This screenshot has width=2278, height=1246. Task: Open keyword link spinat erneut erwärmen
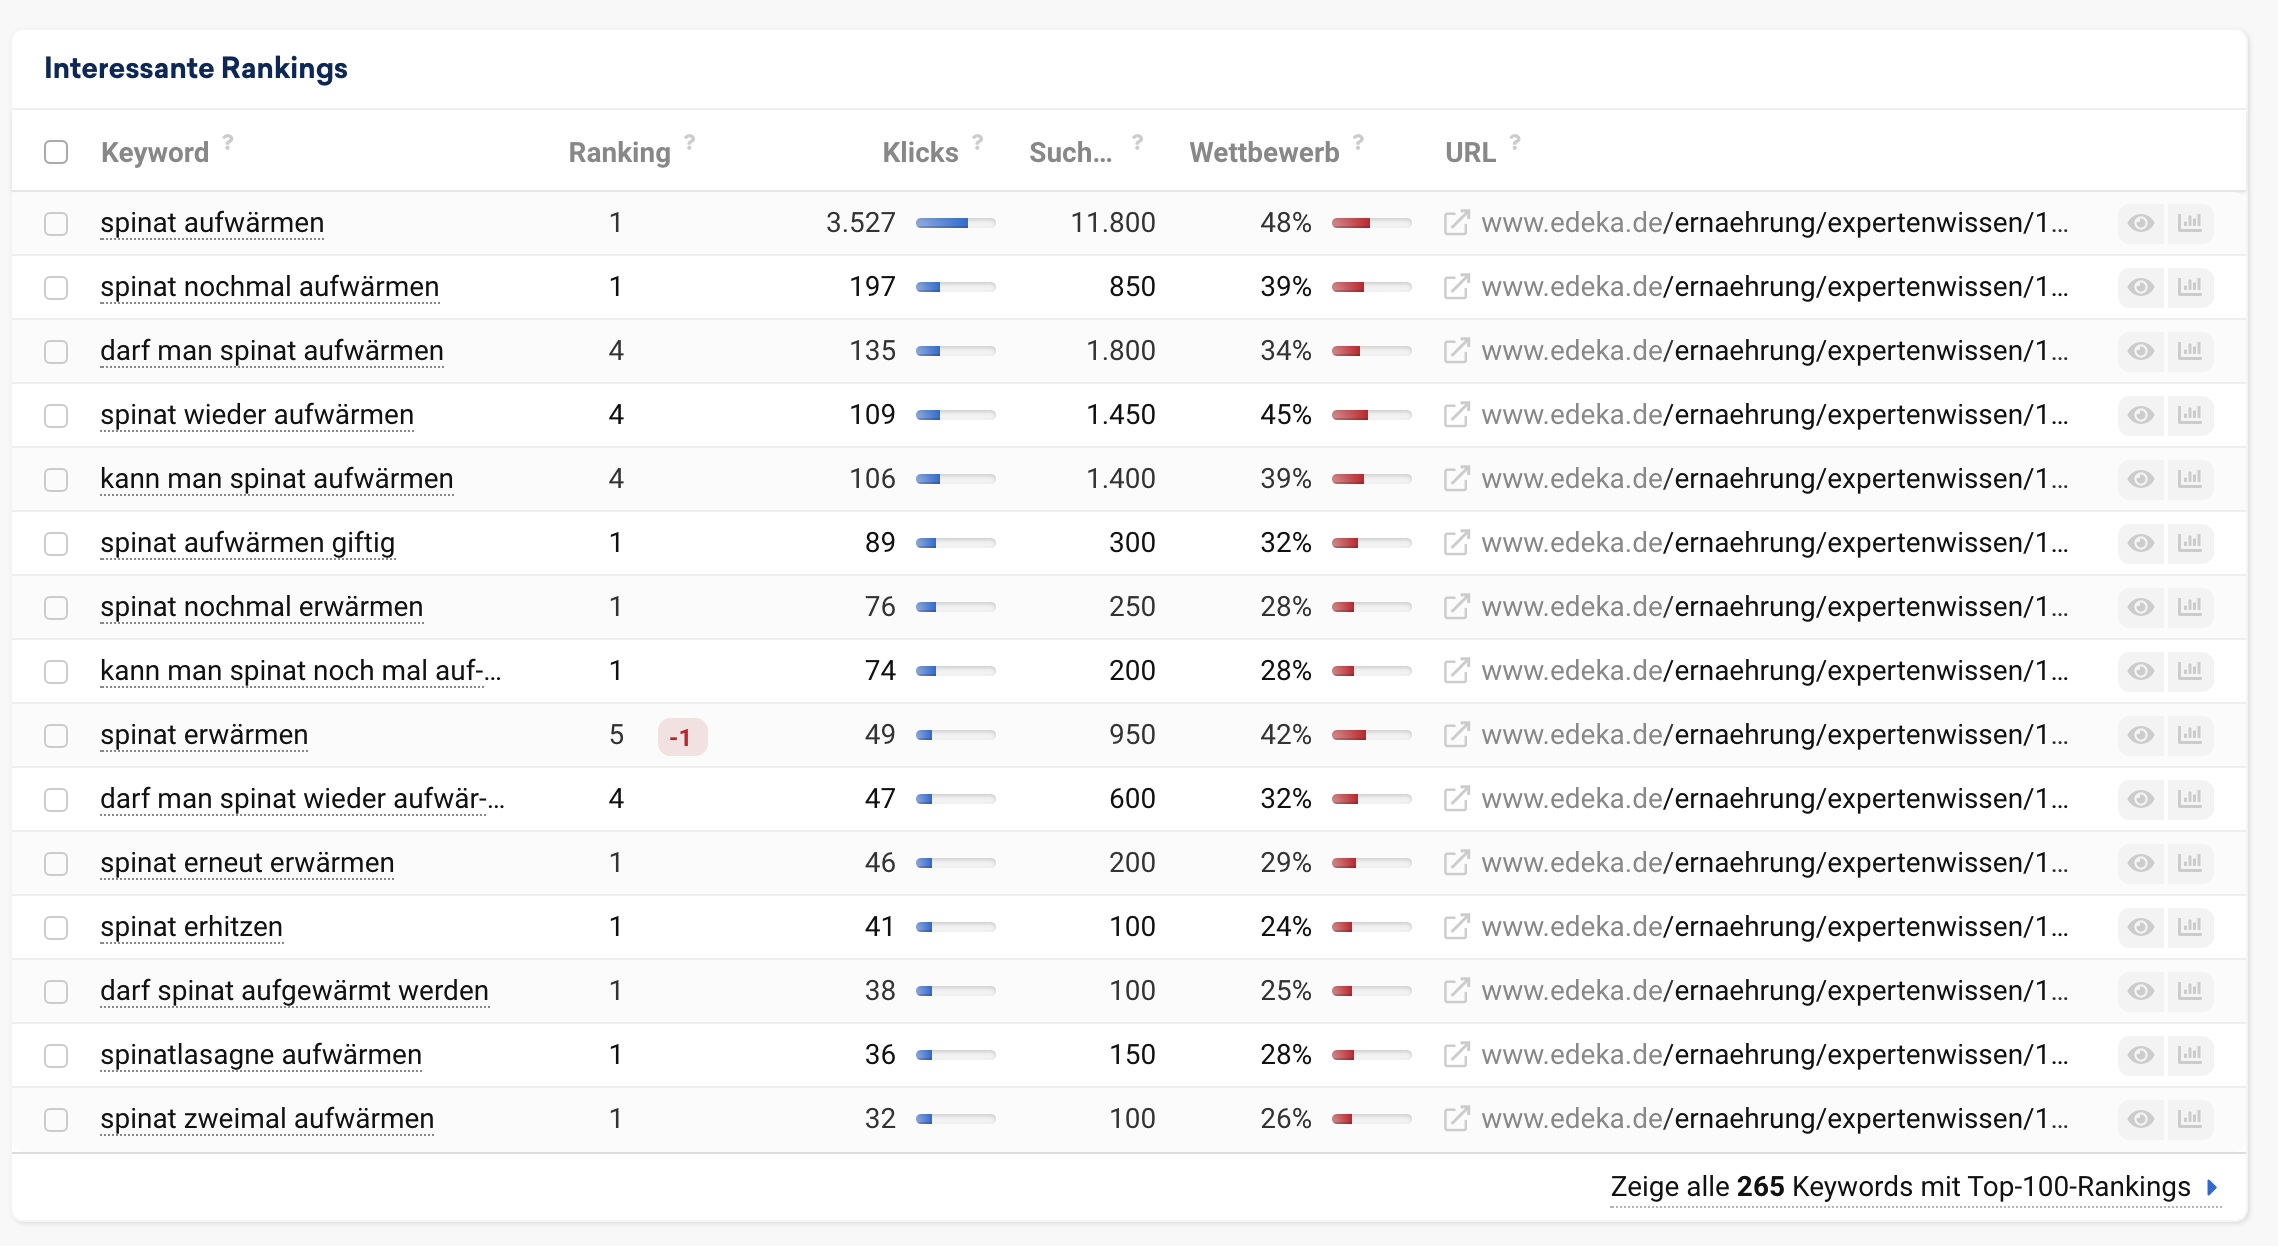(x=247, y=863)
